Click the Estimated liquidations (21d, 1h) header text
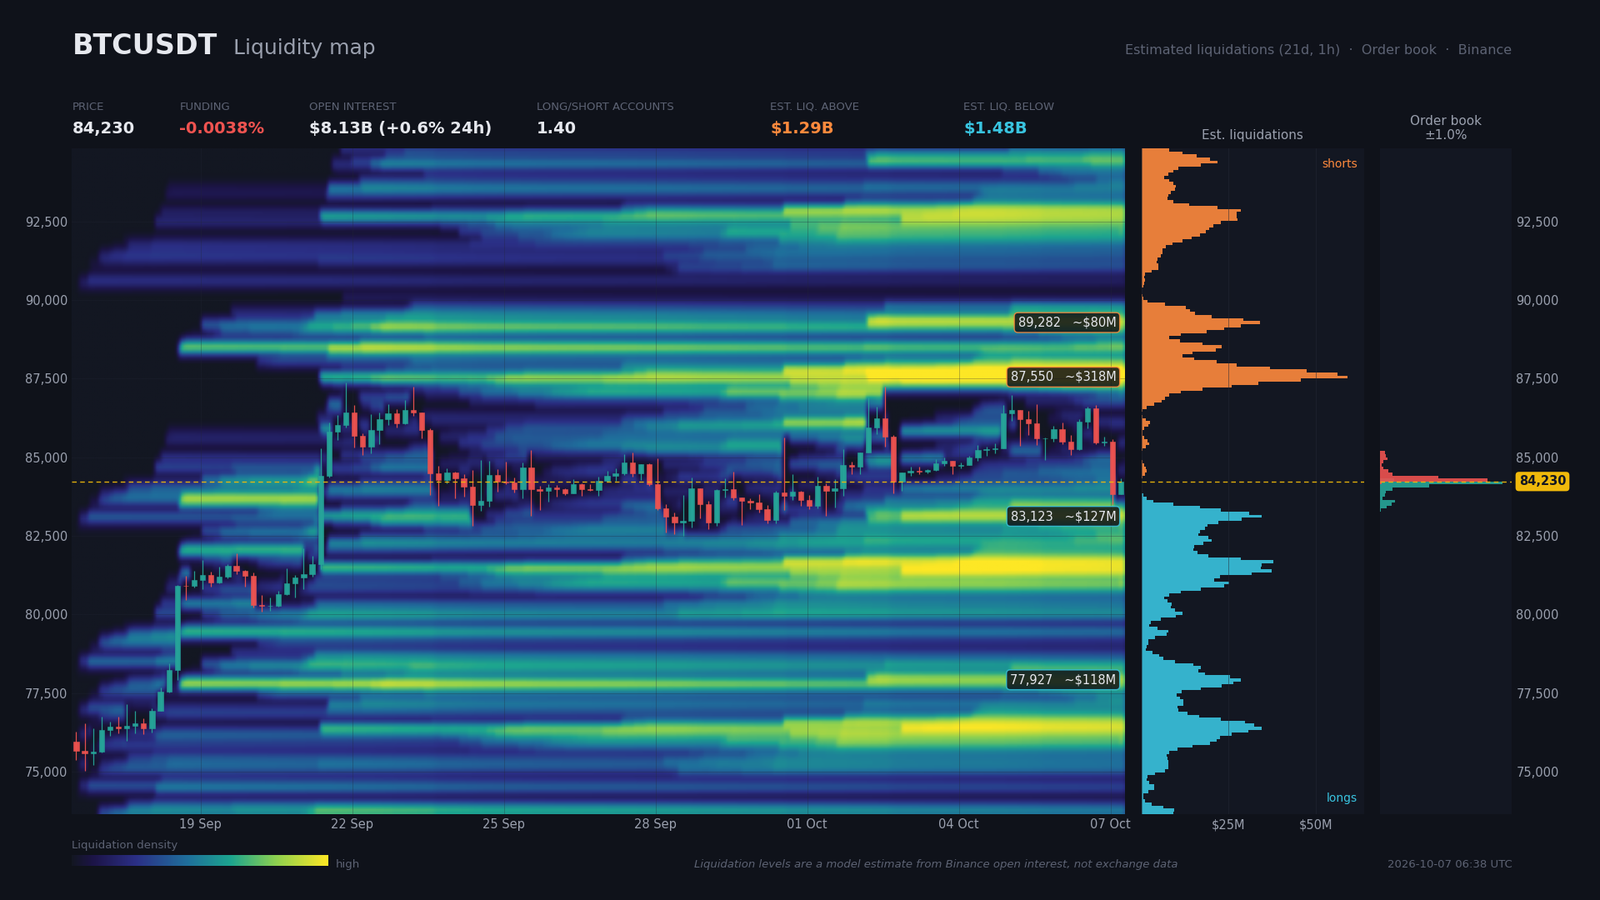 1232,50
